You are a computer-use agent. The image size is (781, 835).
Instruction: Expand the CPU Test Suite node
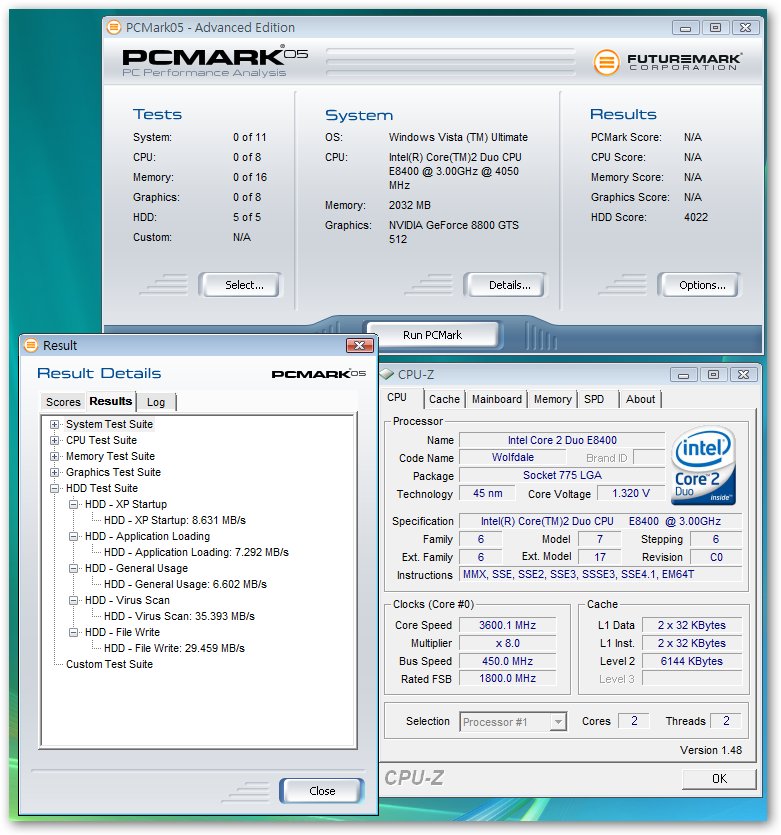[x=54, y=440]
